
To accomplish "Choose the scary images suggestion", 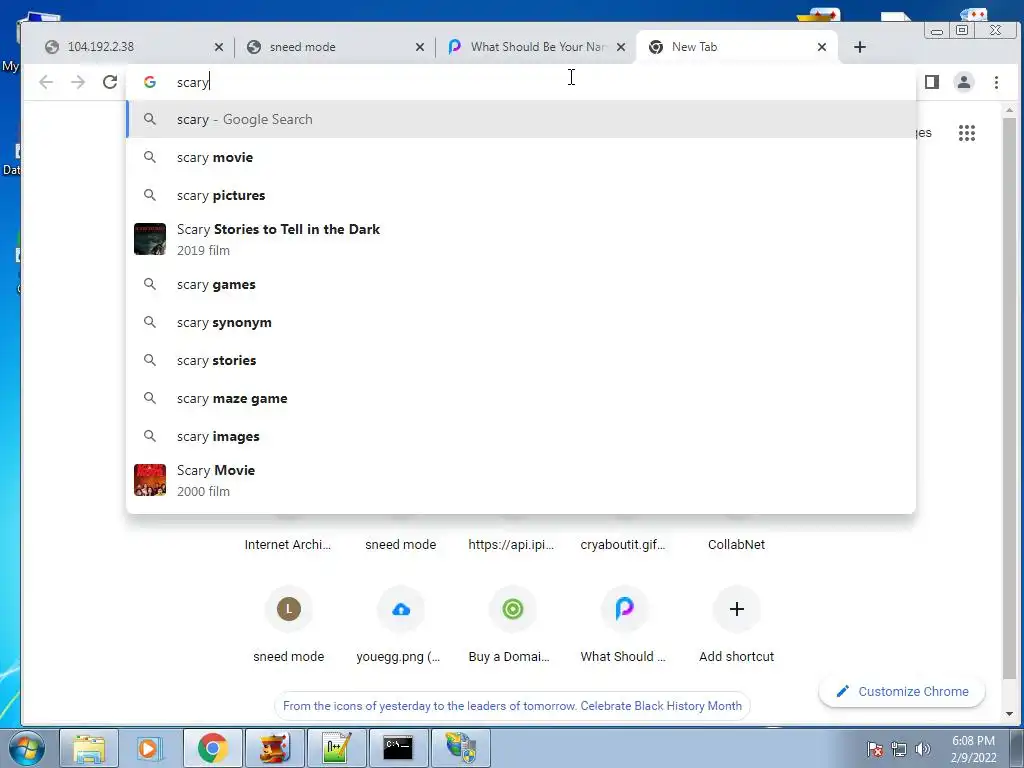I will tap(521, 436).
